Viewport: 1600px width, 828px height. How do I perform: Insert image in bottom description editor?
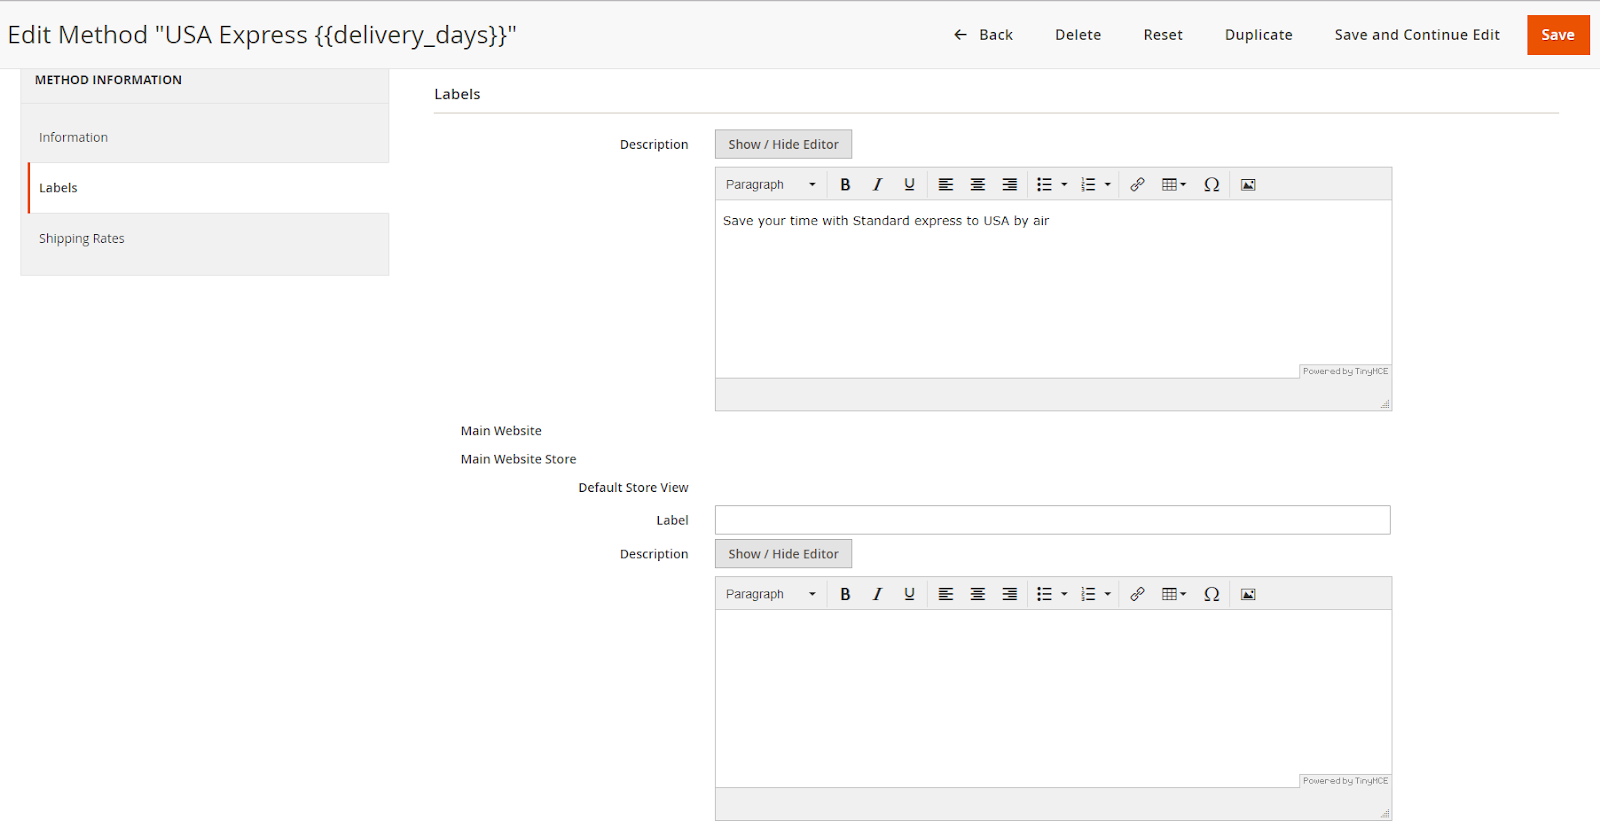pos(1248,594)
